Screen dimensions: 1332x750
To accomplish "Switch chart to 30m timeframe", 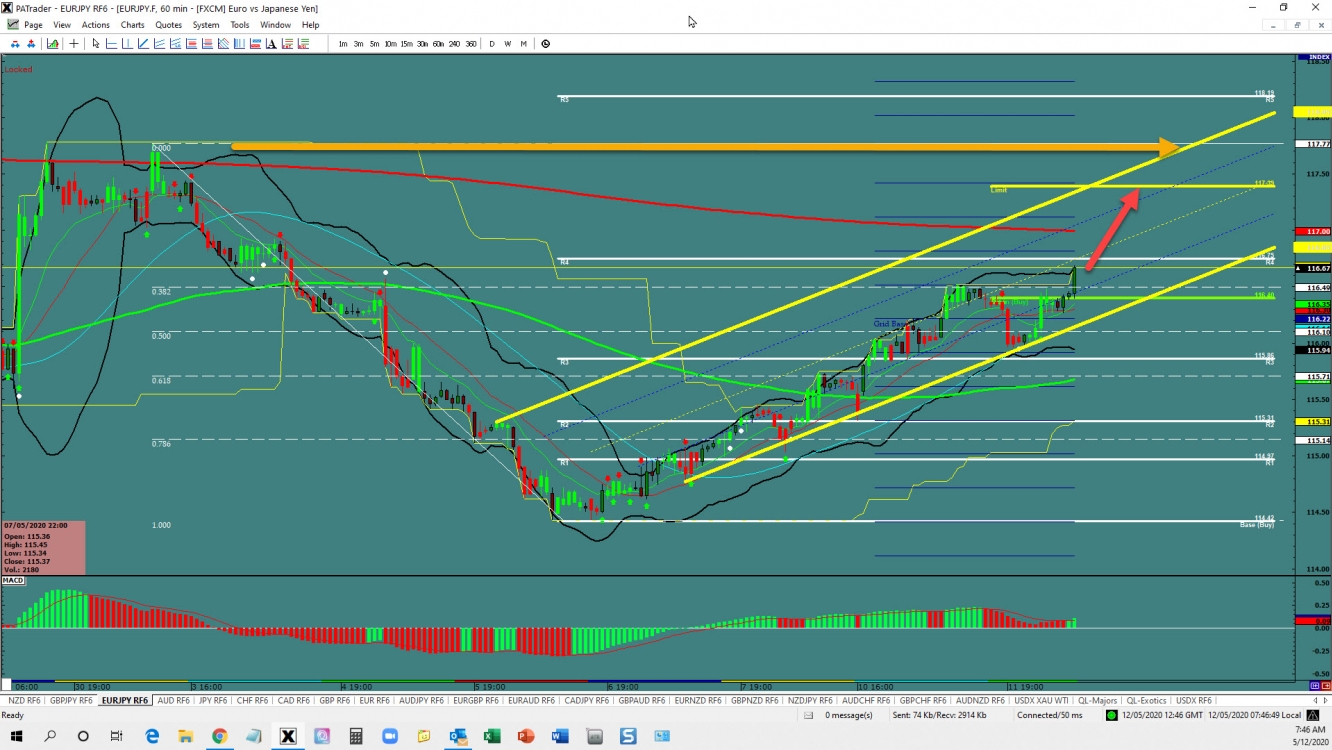I will (422, 44).
